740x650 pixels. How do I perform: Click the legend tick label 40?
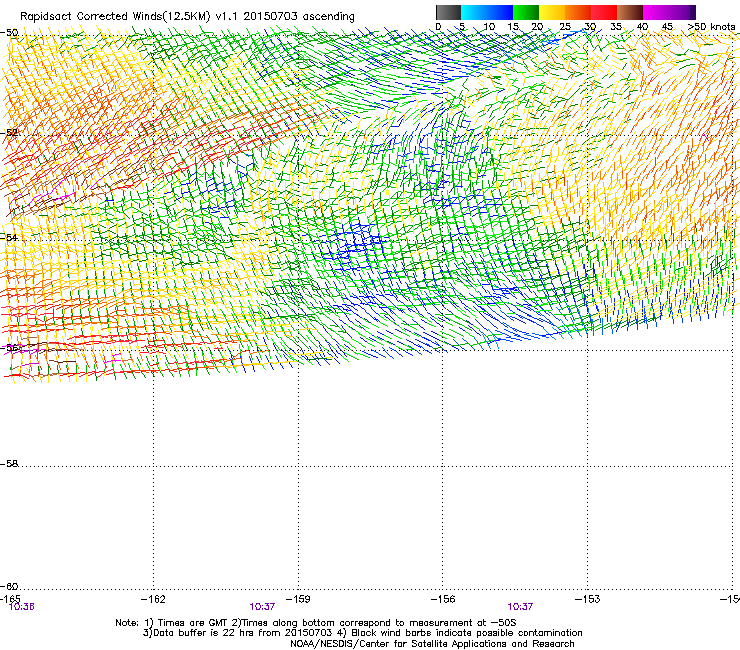point(642,27)
